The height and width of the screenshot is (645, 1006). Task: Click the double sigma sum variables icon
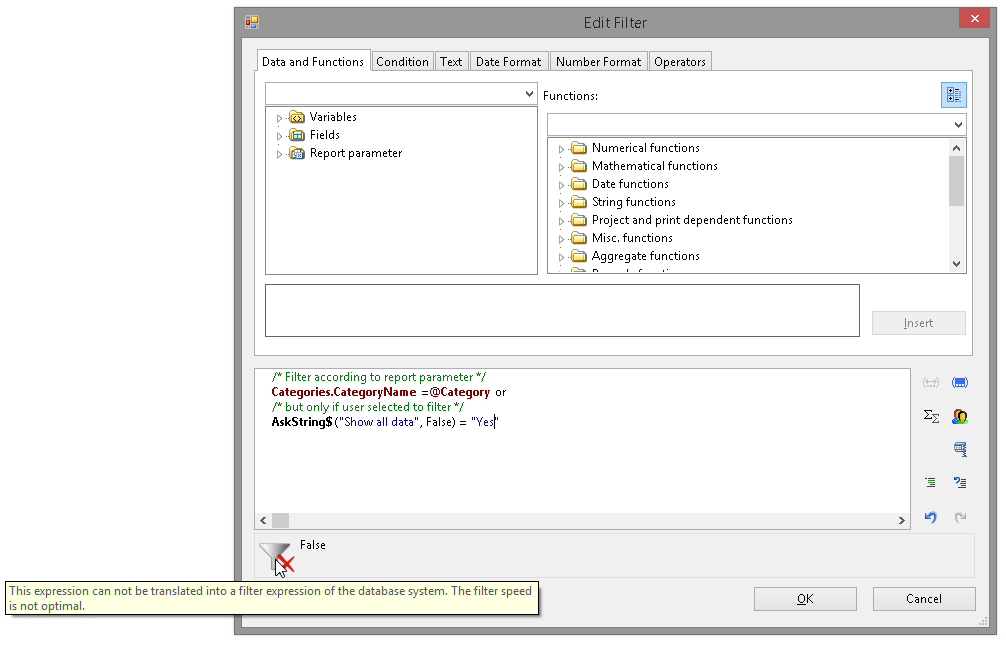coord(931,417)
